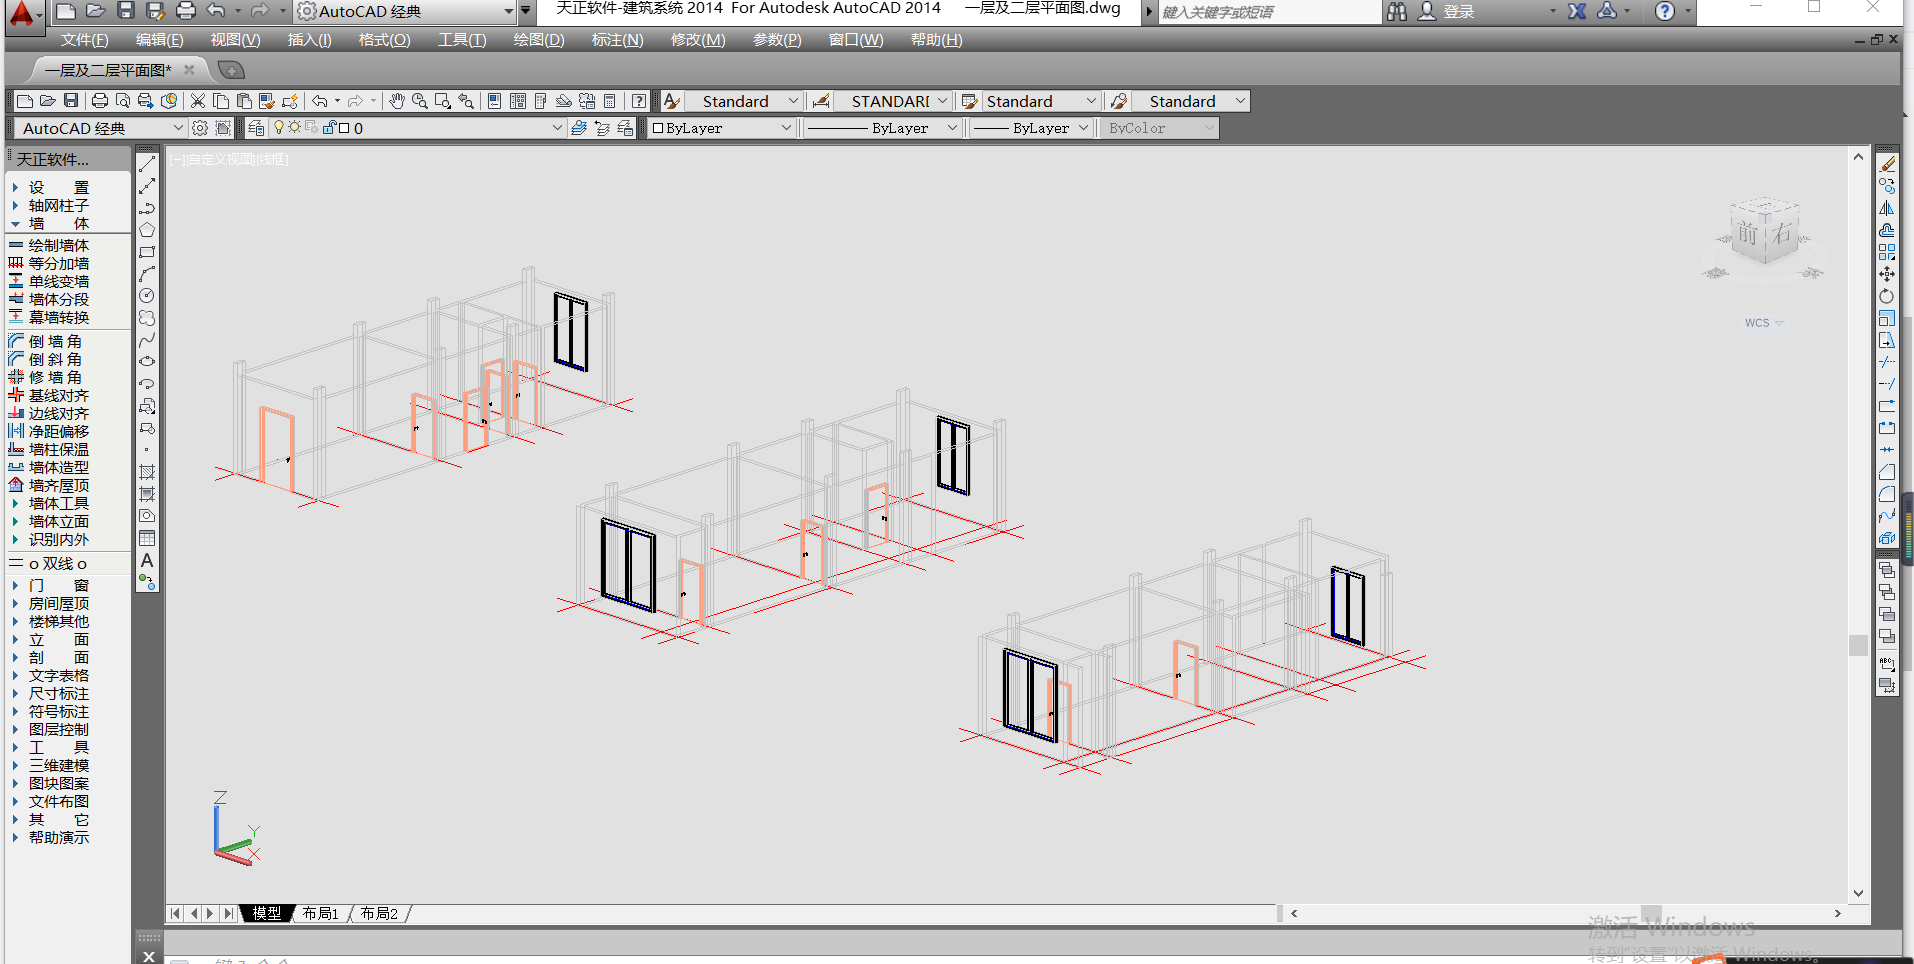
Task: Click the vertical scrollbar down arrow
Action: point(1858,893)
